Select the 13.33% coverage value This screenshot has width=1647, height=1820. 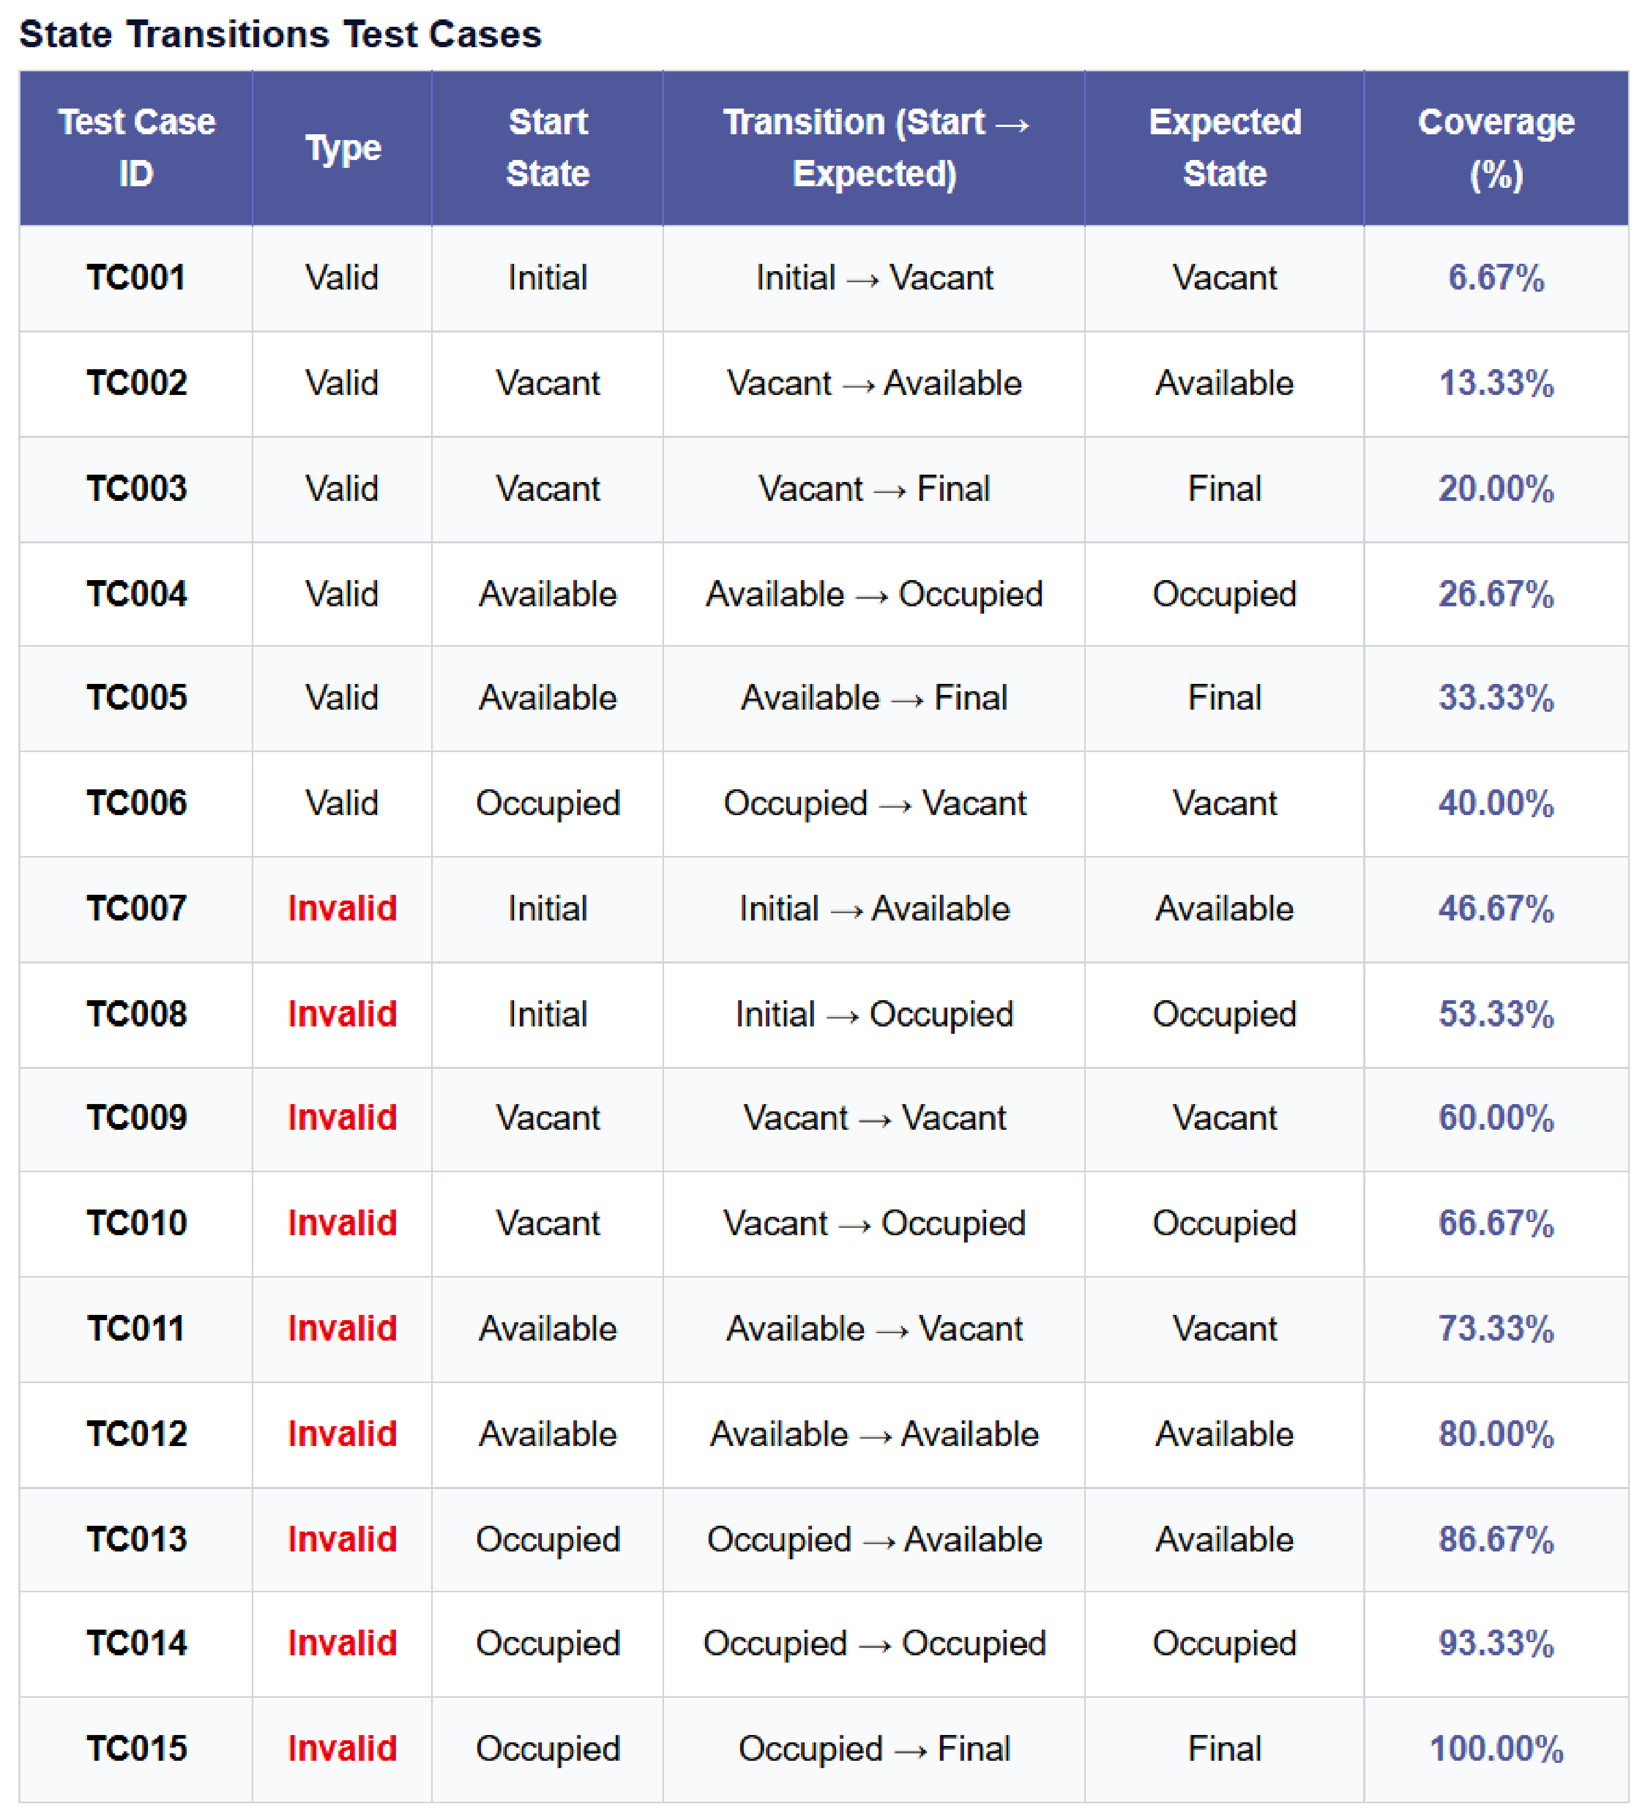click(1495, 383)
